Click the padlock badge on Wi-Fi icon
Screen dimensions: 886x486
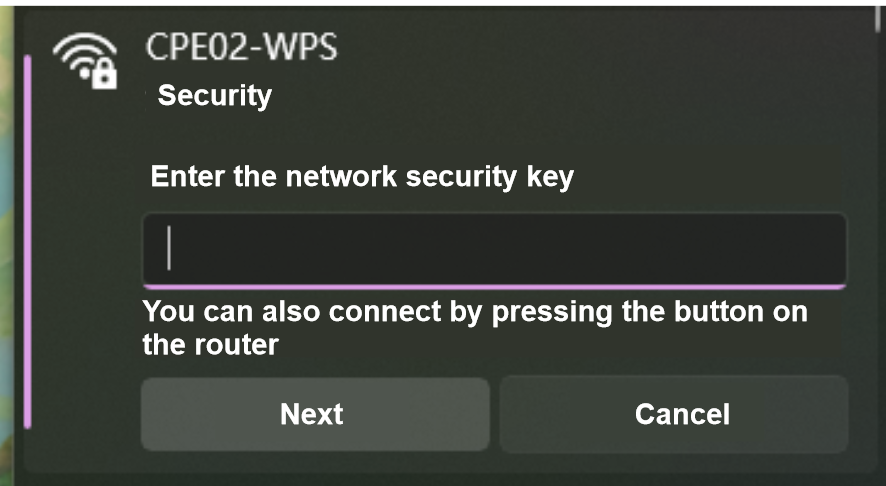pos(104,77)
